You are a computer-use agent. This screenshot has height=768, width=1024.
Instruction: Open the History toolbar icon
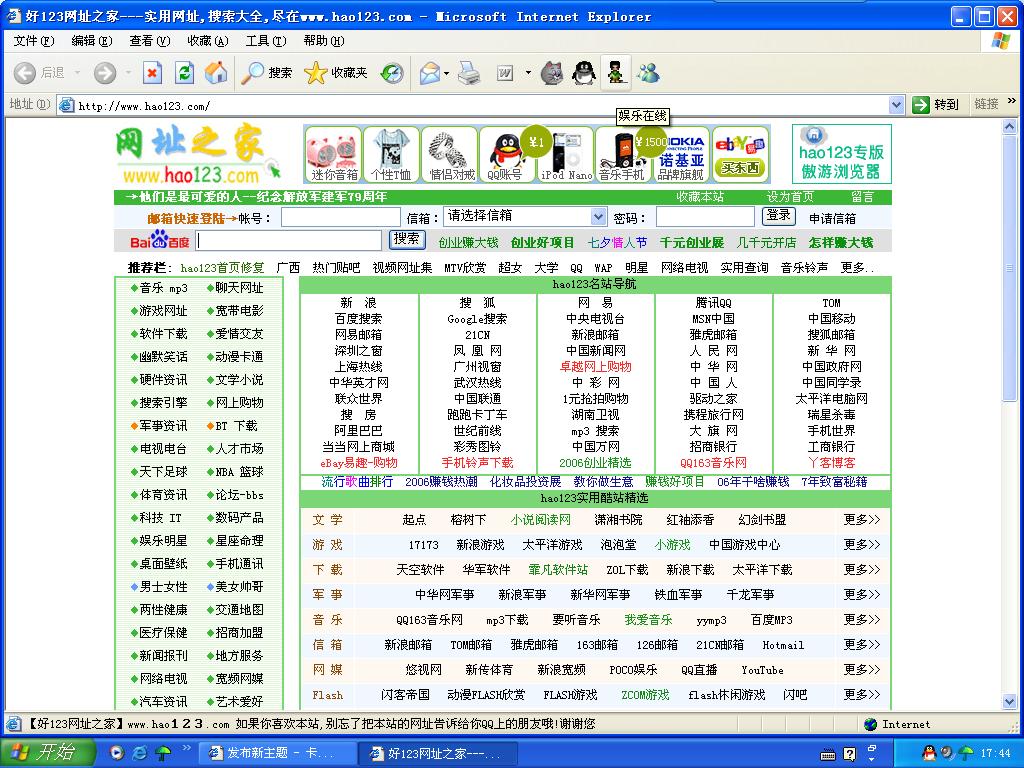(x=392, y=73)
